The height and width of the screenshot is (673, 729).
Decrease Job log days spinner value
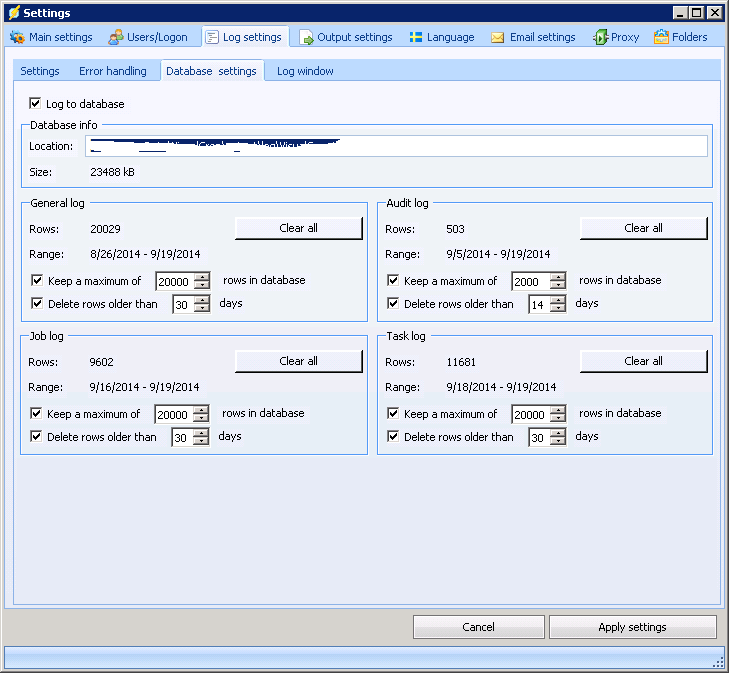[x=201, y=441]
